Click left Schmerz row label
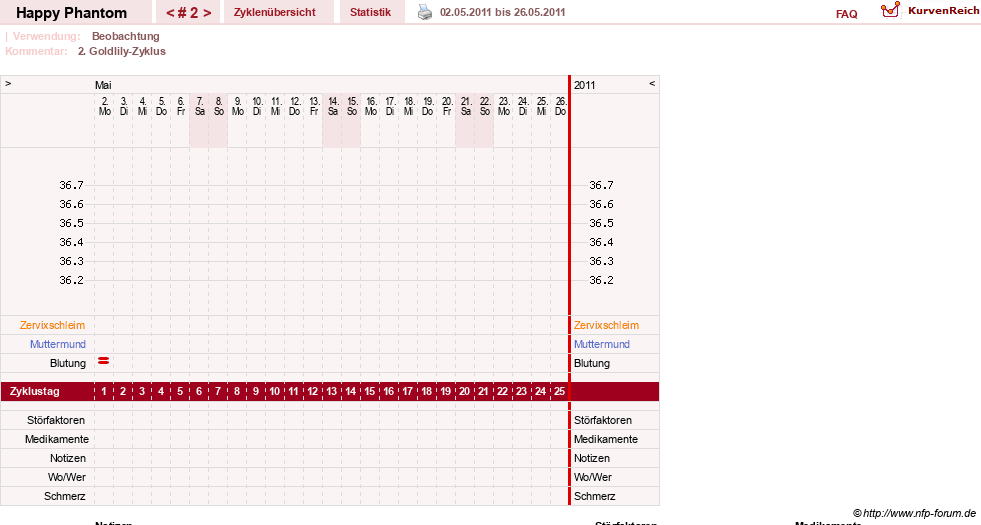 pyautogui.click(x=65, y=496)
